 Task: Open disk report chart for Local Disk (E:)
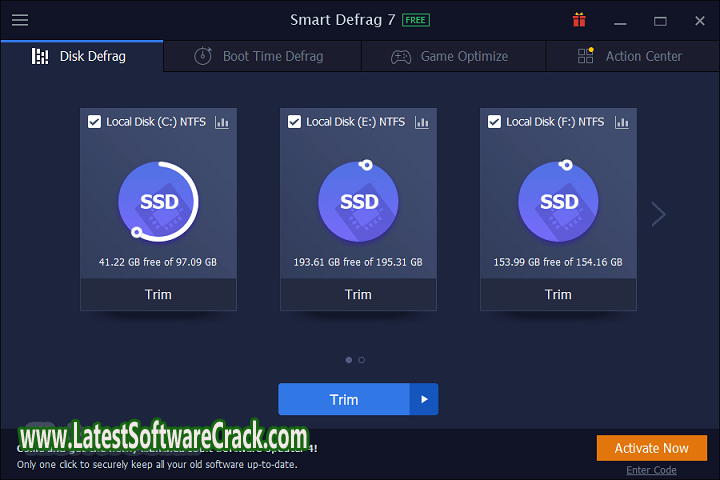pyautogui.click(x=422, y=122)
